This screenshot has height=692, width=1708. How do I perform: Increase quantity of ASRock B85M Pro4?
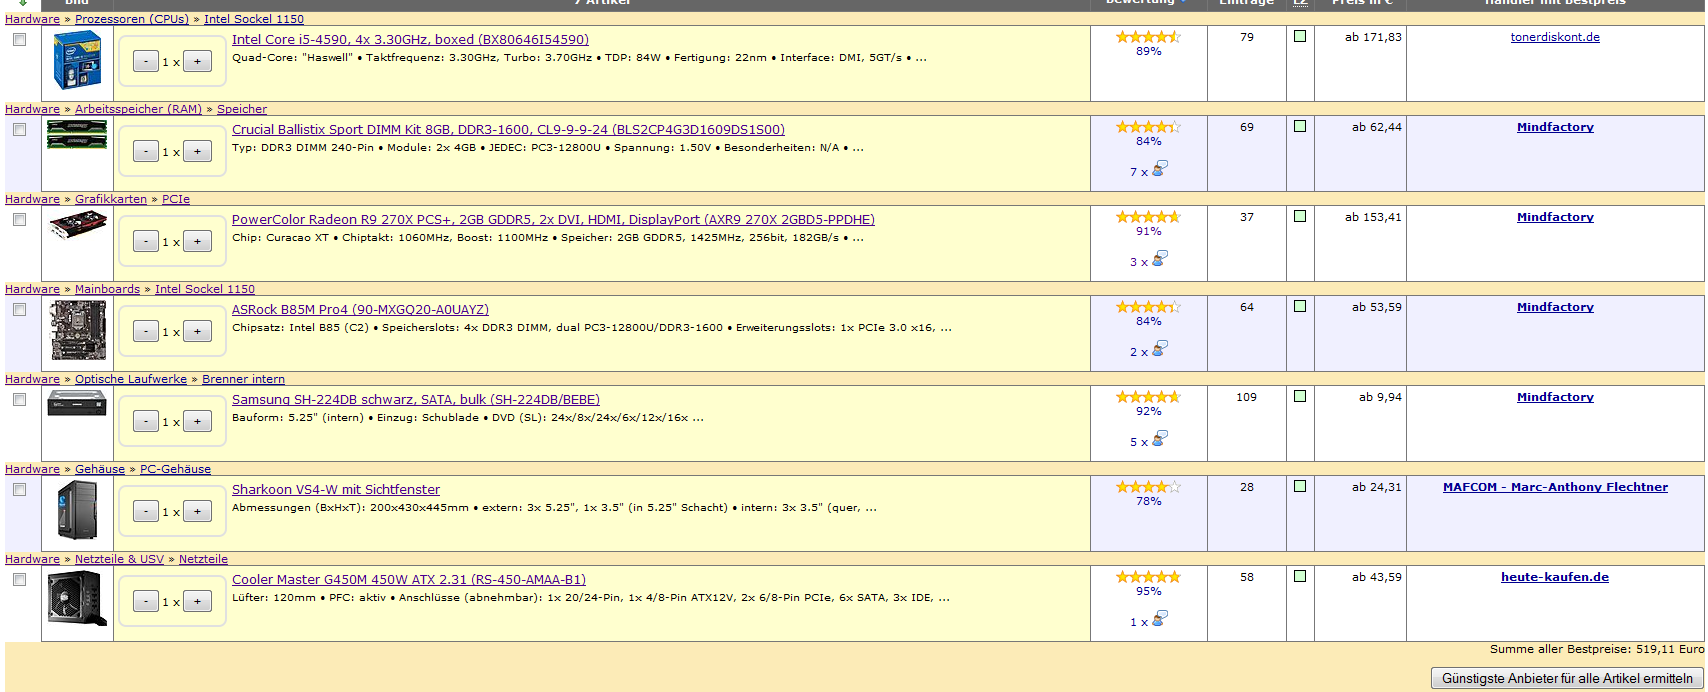coord(197,332)
